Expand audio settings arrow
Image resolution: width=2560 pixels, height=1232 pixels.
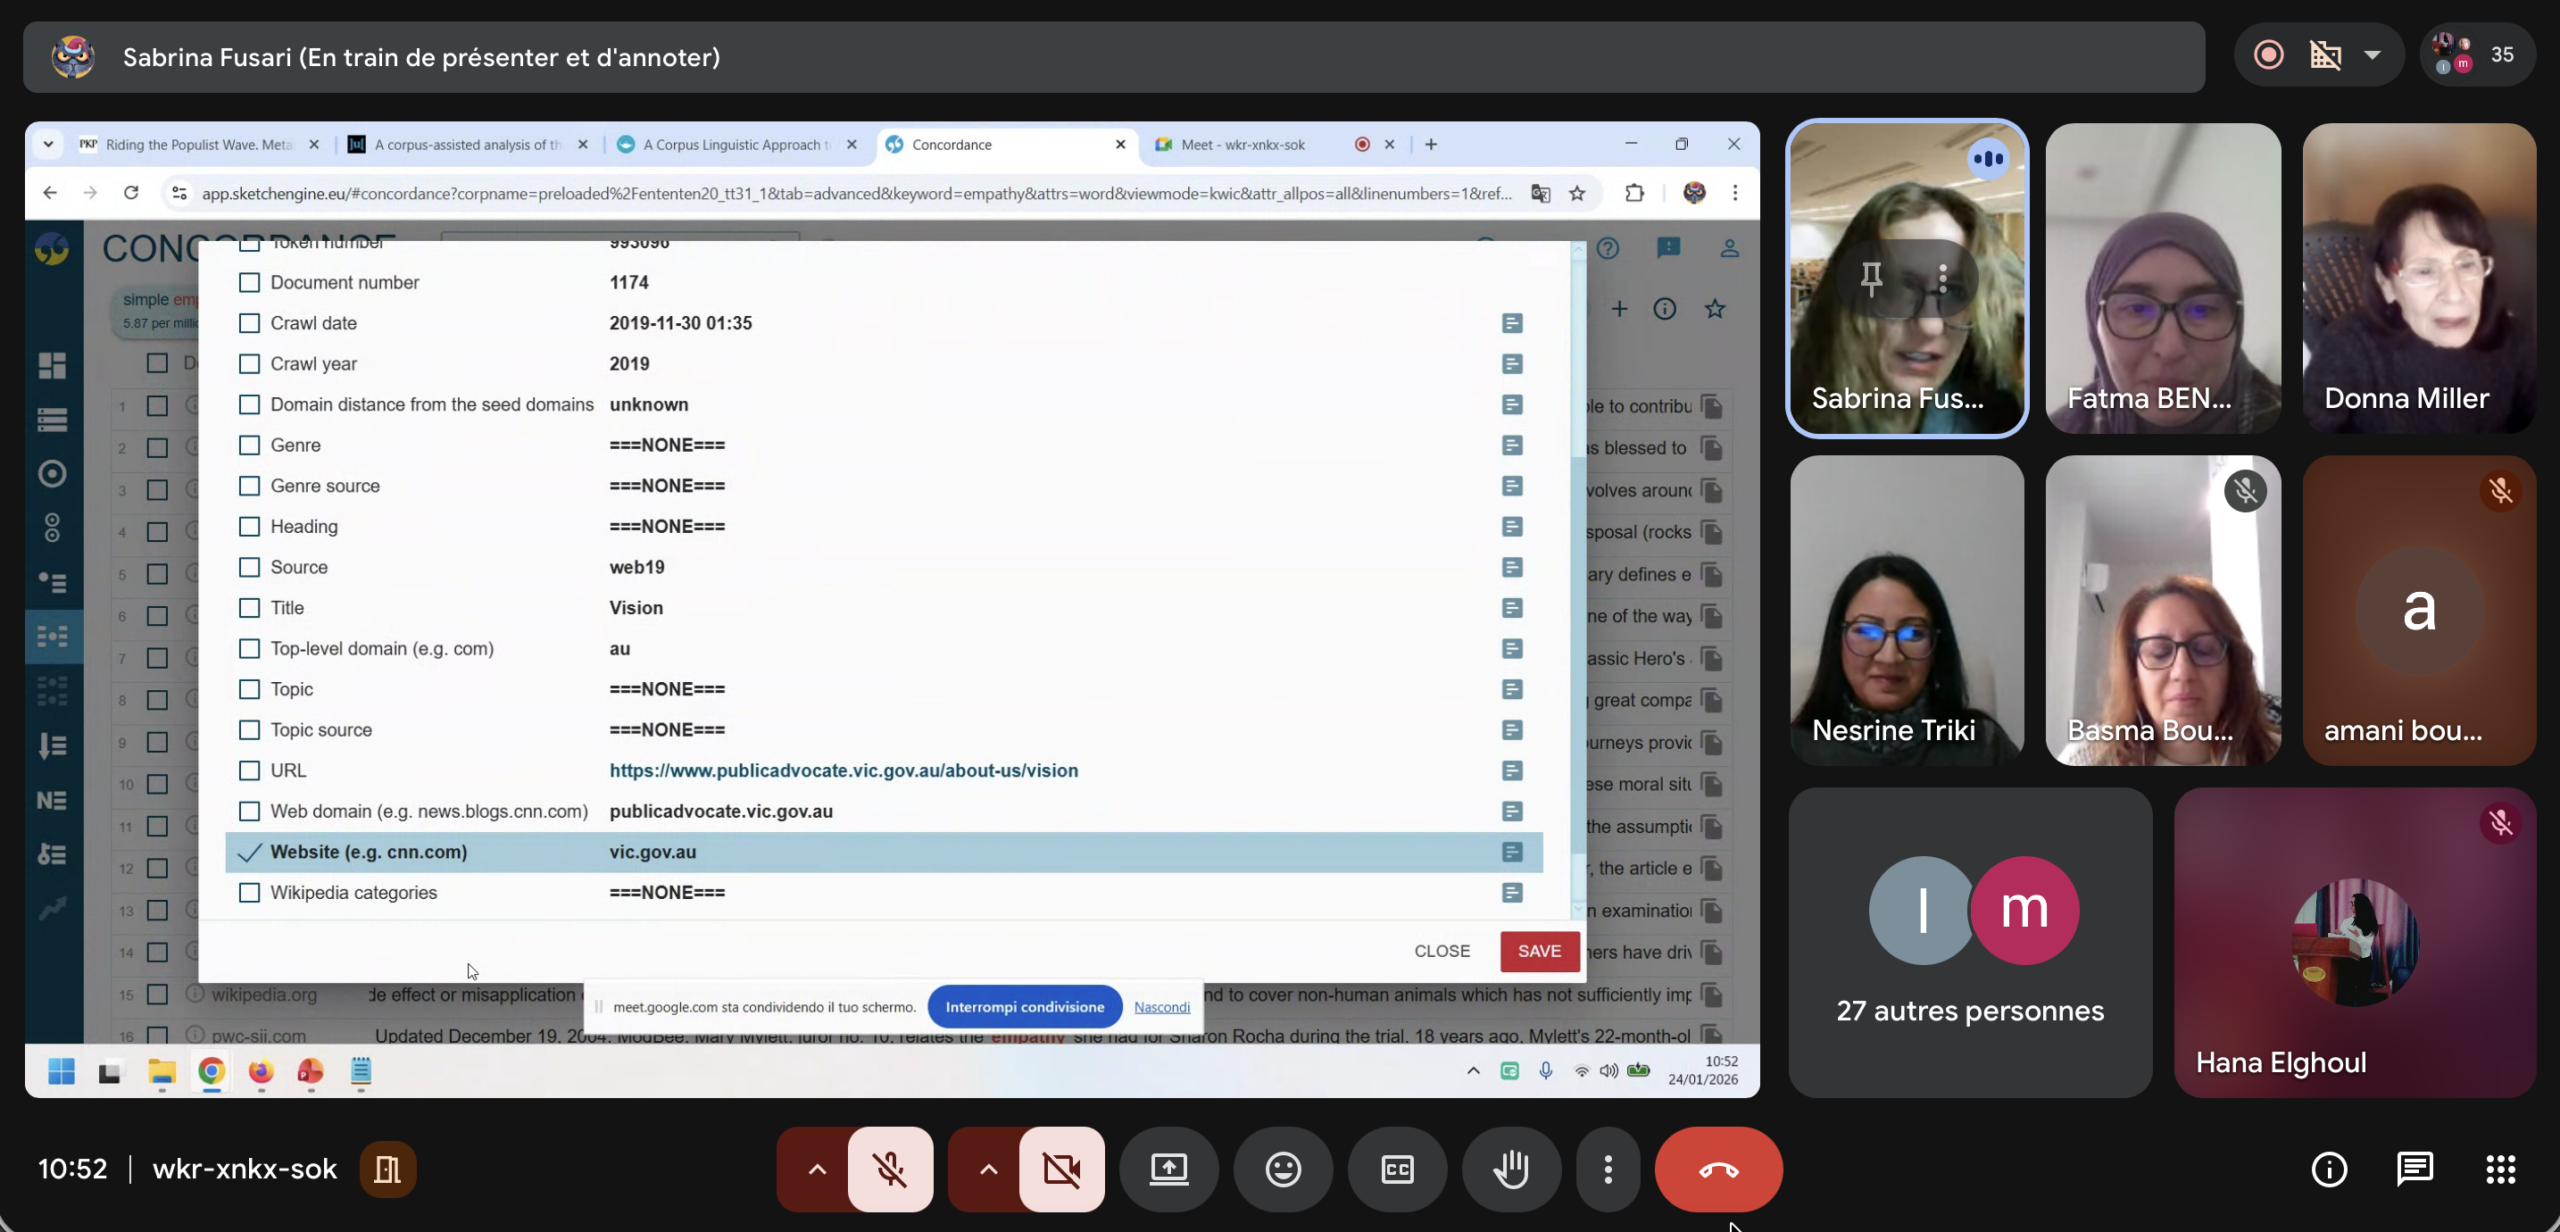pyautogui.click(x=817, y=1169)
